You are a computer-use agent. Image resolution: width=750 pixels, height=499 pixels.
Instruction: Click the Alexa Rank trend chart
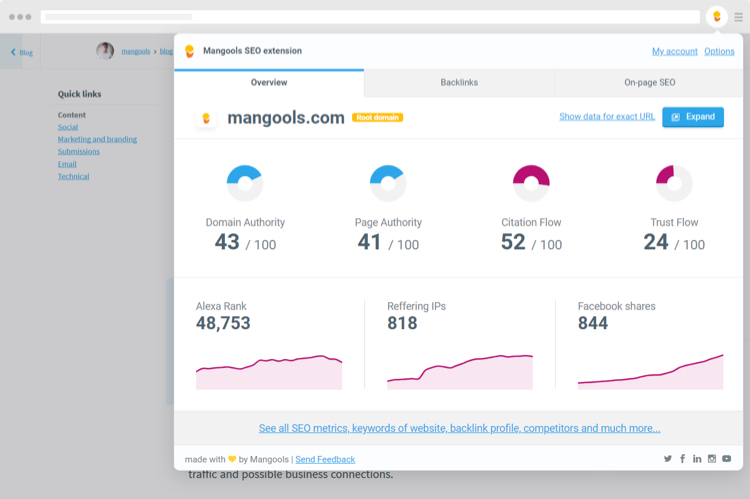pos(269,372)
